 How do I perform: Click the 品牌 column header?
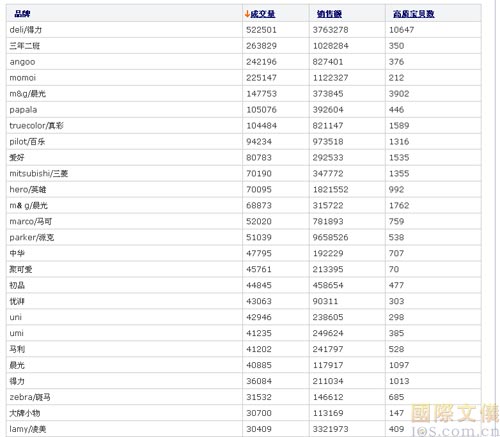coord(22,14)
